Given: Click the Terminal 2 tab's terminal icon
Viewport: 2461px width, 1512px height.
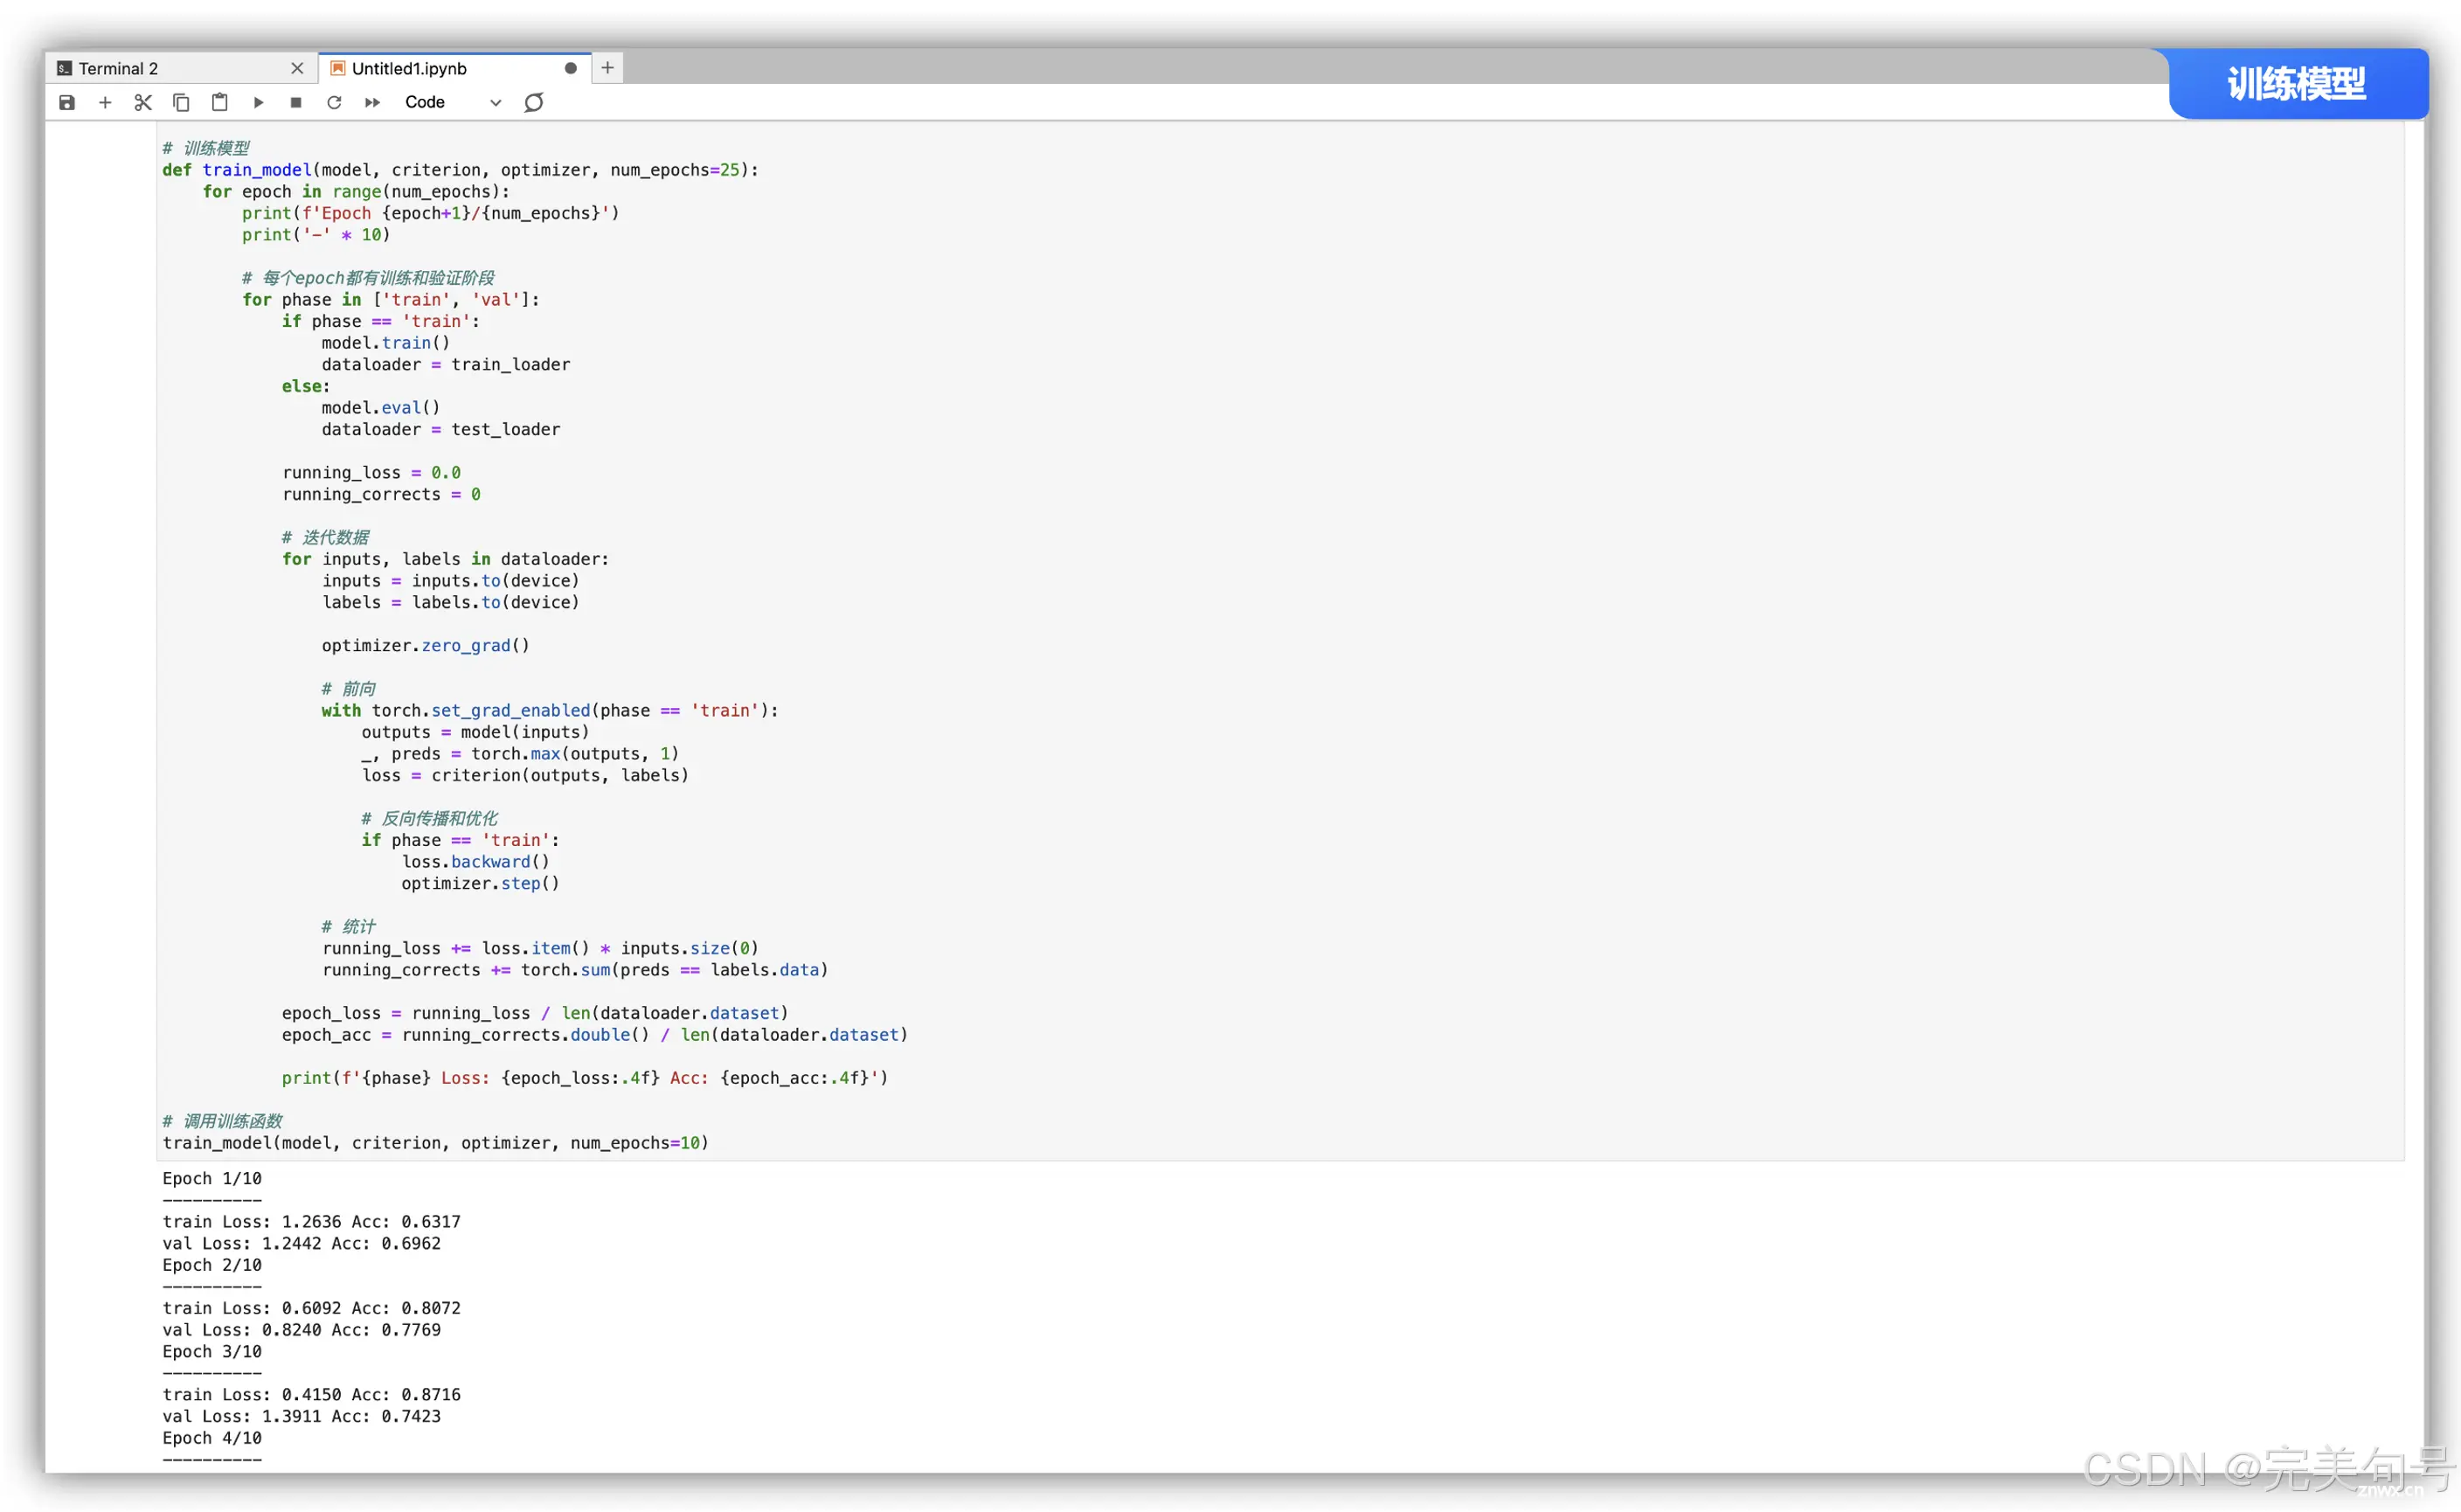Looking at the screenshot, I should [x=64, y=68].
